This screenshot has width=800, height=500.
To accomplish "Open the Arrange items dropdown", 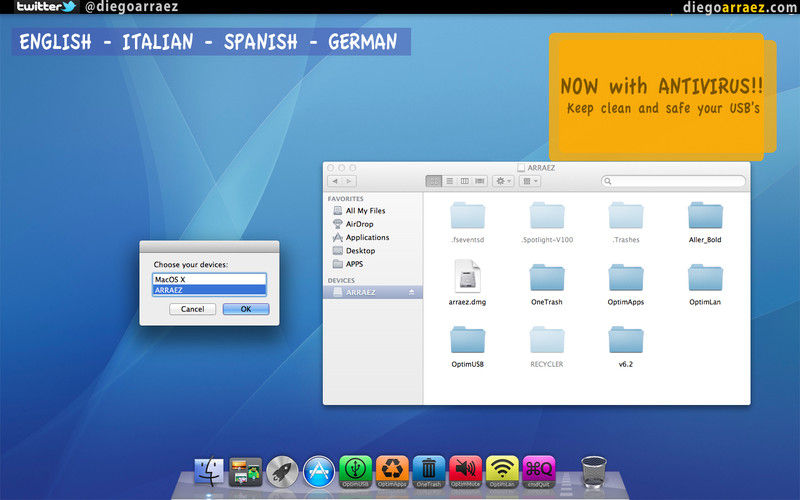I will pos(530,181).
